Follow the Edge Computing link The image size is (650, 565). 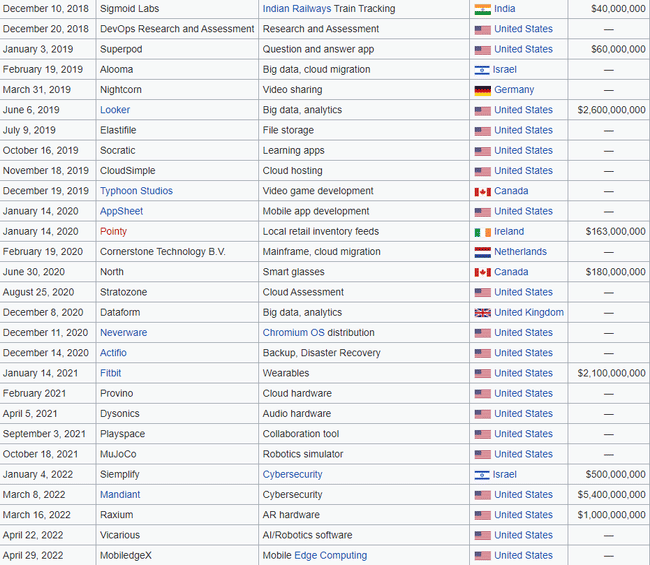[330, 556]
